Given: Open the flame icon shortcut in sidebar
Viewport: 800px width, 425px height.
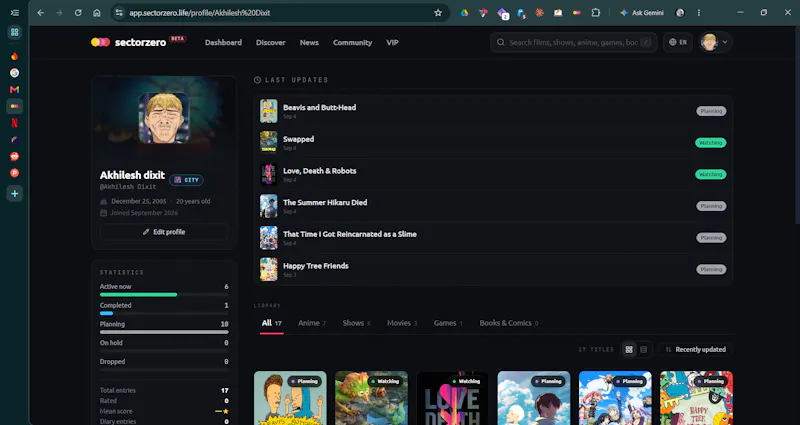Looking at the screenshot, I should (14, 56).
